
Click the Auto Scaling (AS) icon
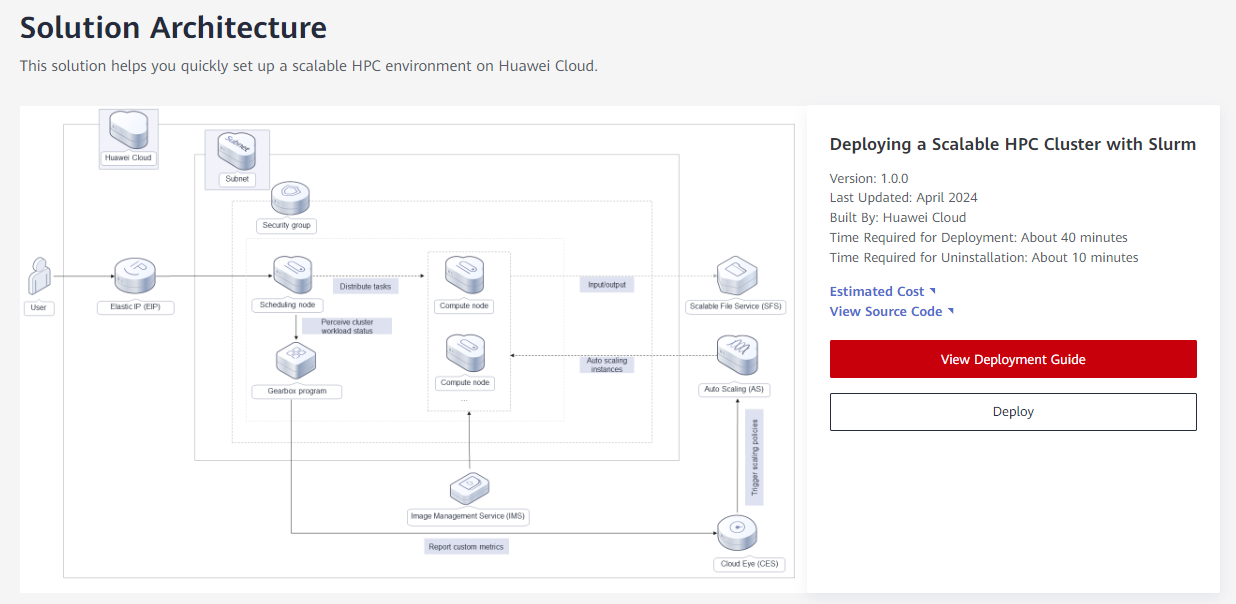point(737,355)
